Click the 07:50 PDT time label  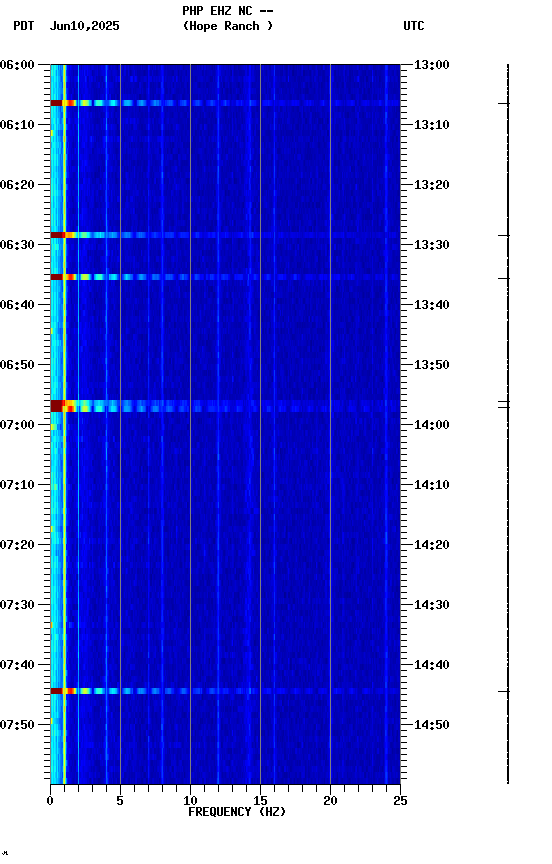coord(17,726)
